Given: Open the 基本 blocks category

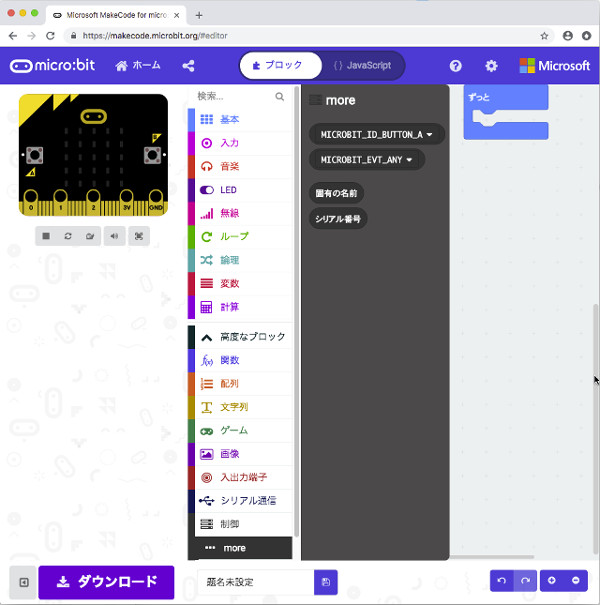Looking at the screenshot, I should tap(241, 120).
